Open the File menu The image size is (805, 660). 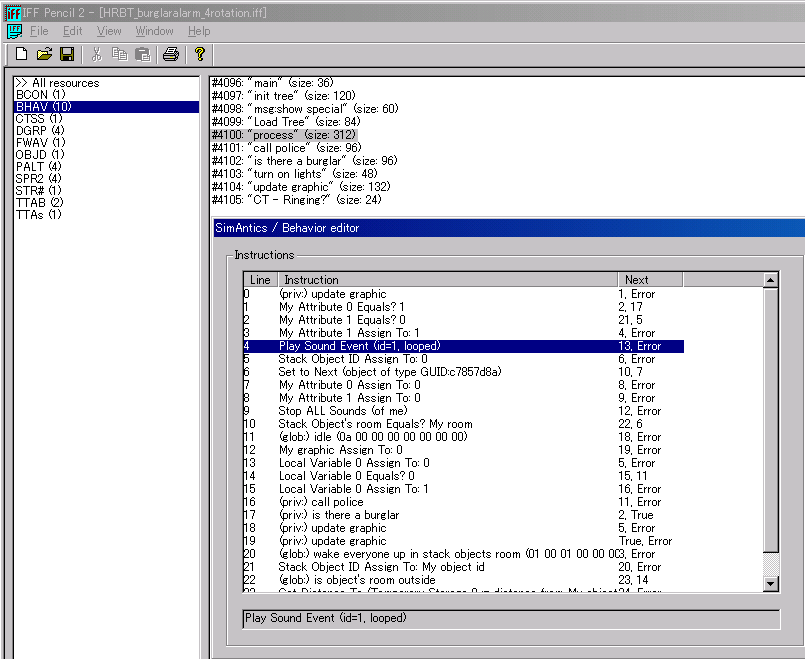[x=39, y=31]
